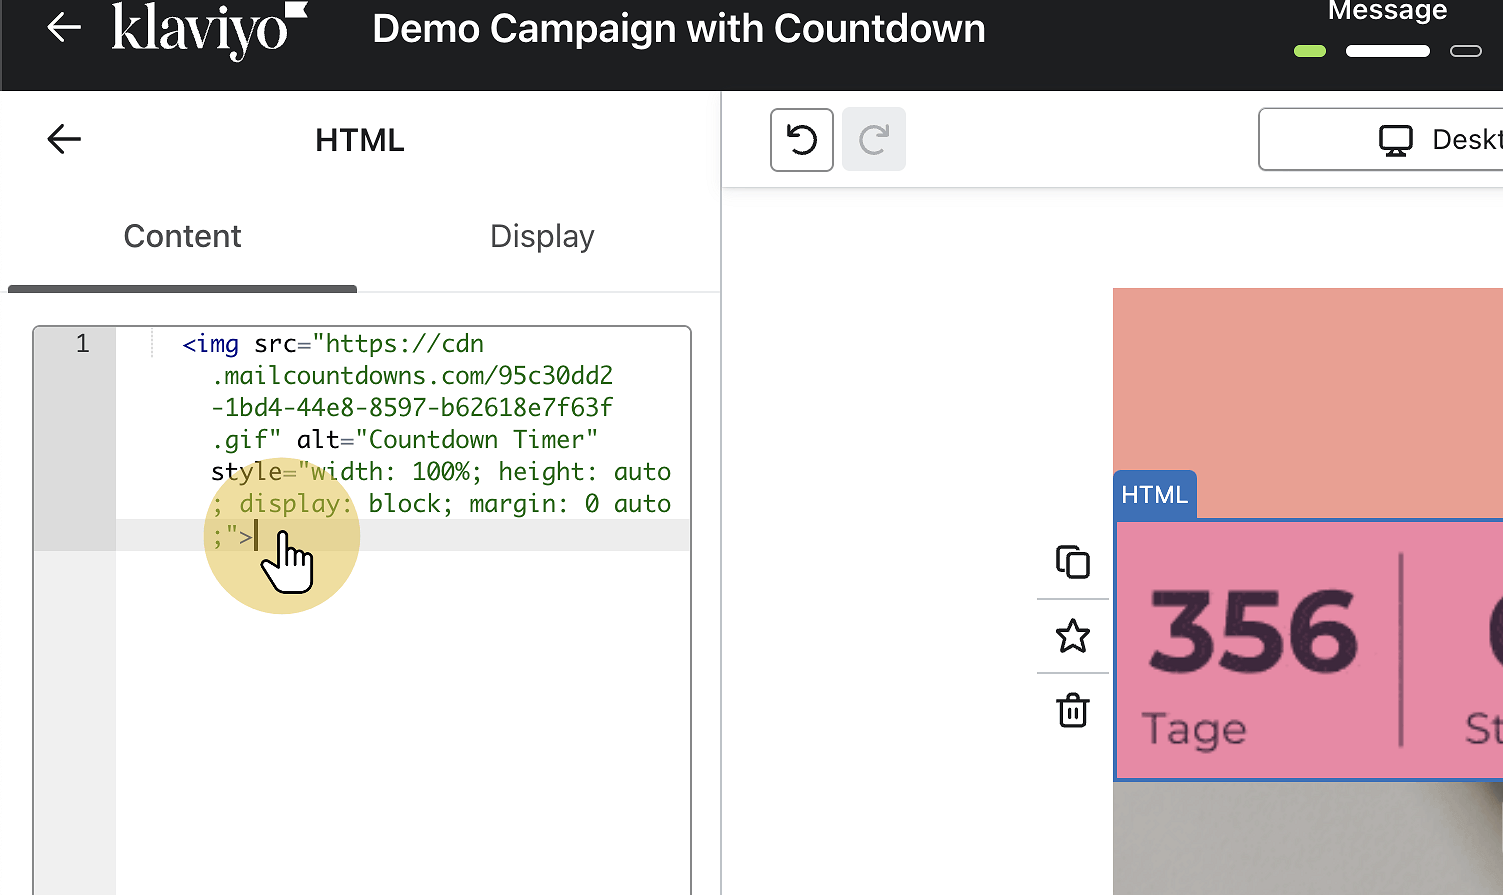The width and height of the screenshot is (1503, 895).
Task: Switch to the Display tab
Action: pyautogui.click(x=542, y=236)
